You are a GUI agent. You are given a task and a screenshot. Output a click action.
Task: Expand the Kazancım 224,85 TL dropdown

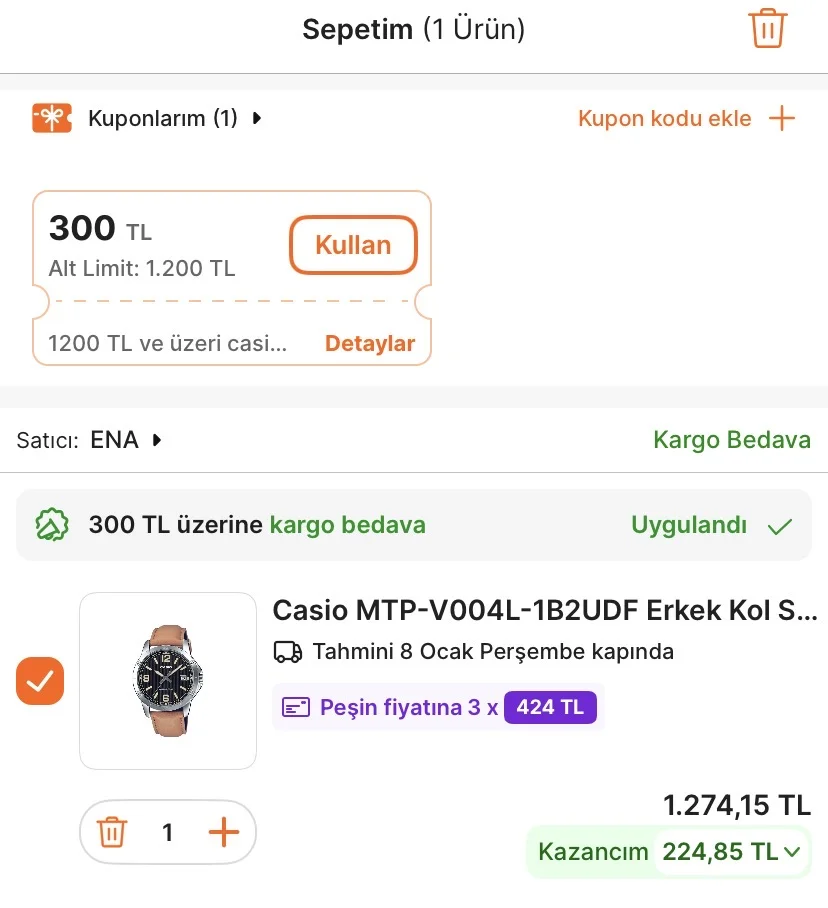coord(793,853)
